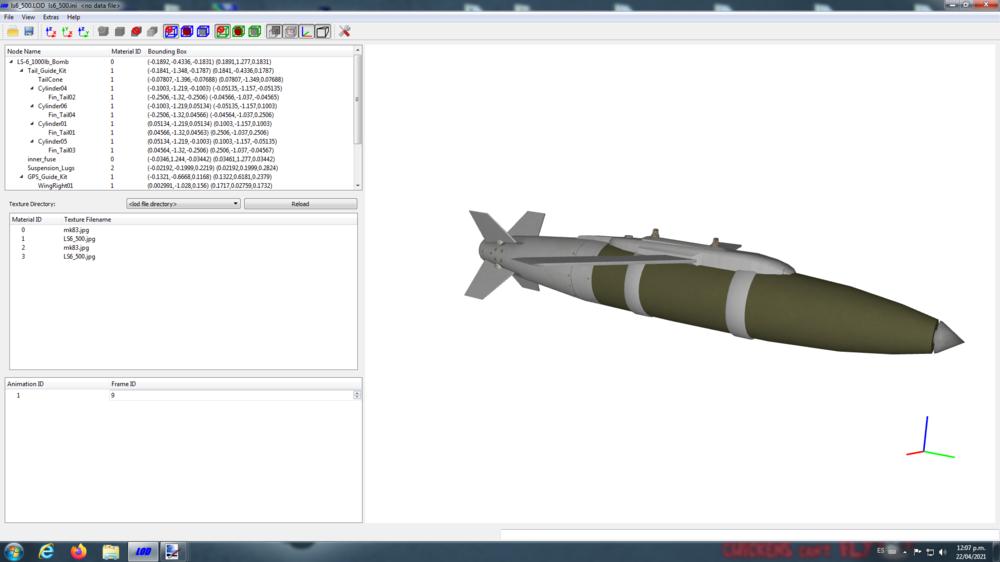Select the Z-Y axis view icon
Image resolution: width=1000 pixels, height=562 pixels.
(x=84, y=31)
